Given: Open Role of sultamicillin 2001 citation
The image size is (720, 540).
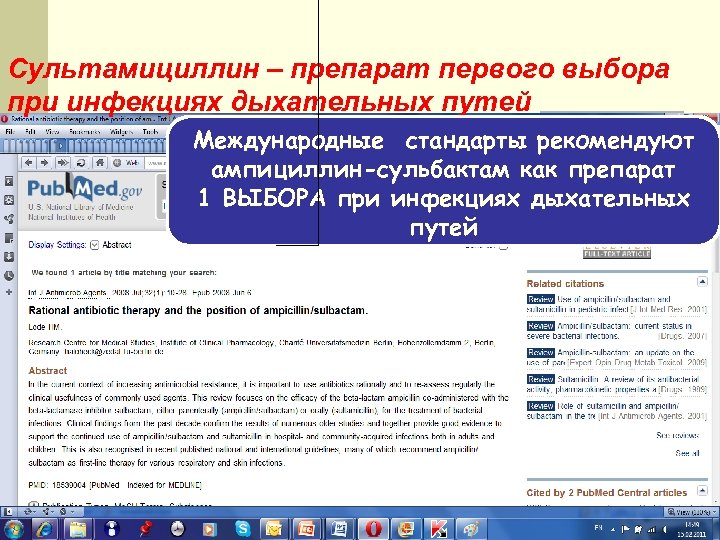Looking at the screenshot, I should [617, 411].
